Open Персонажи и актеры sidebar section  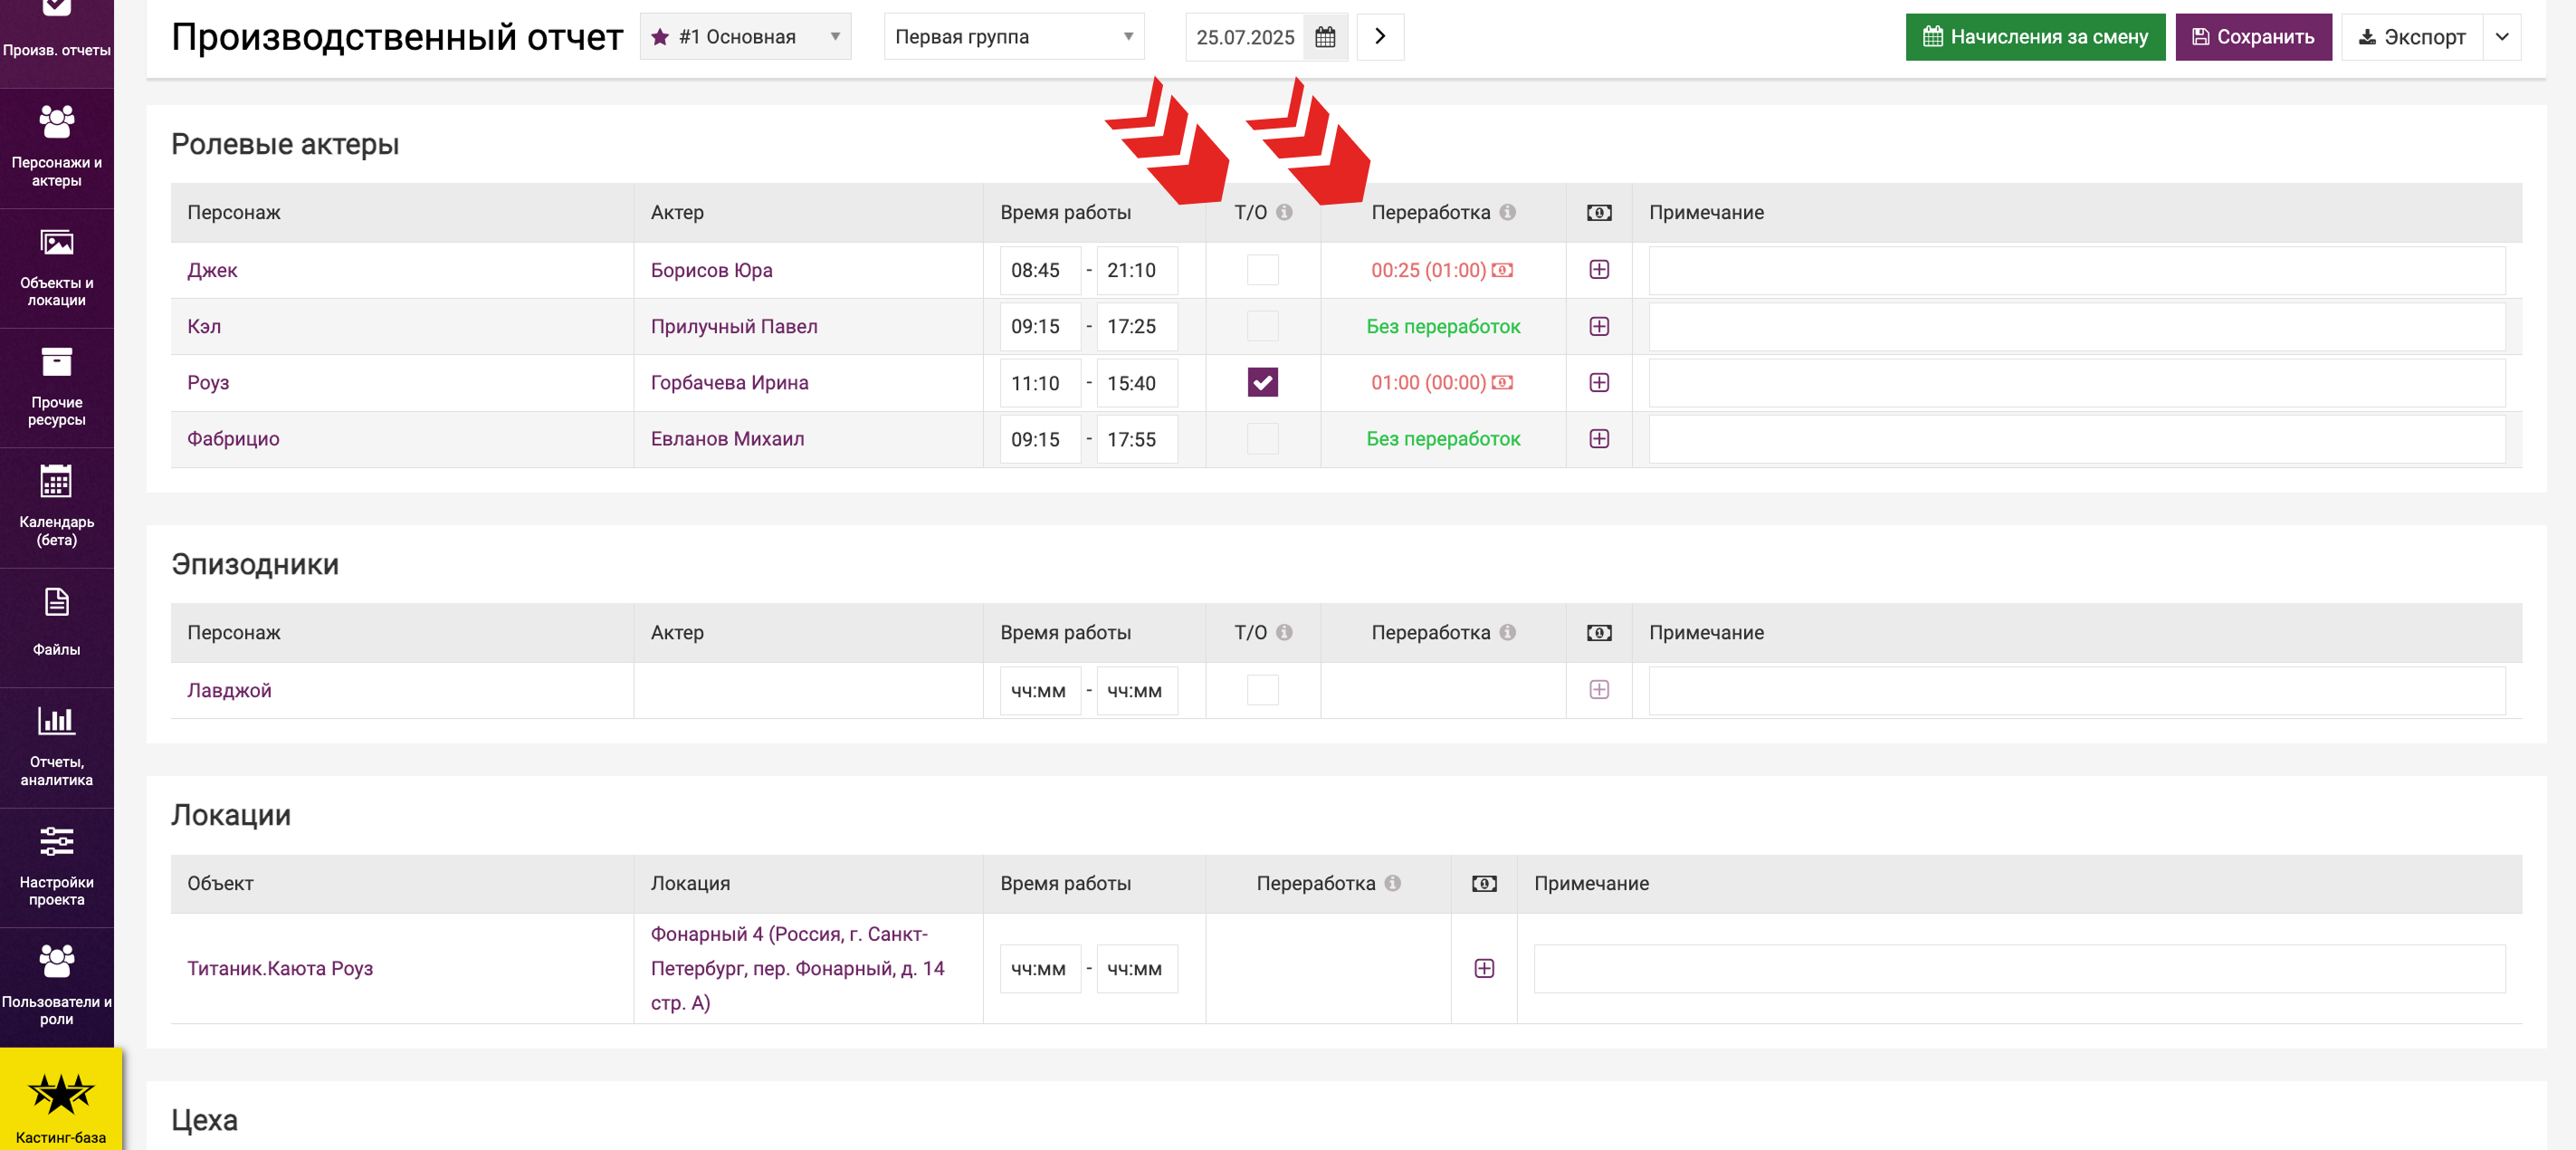[x=57, y=147]
